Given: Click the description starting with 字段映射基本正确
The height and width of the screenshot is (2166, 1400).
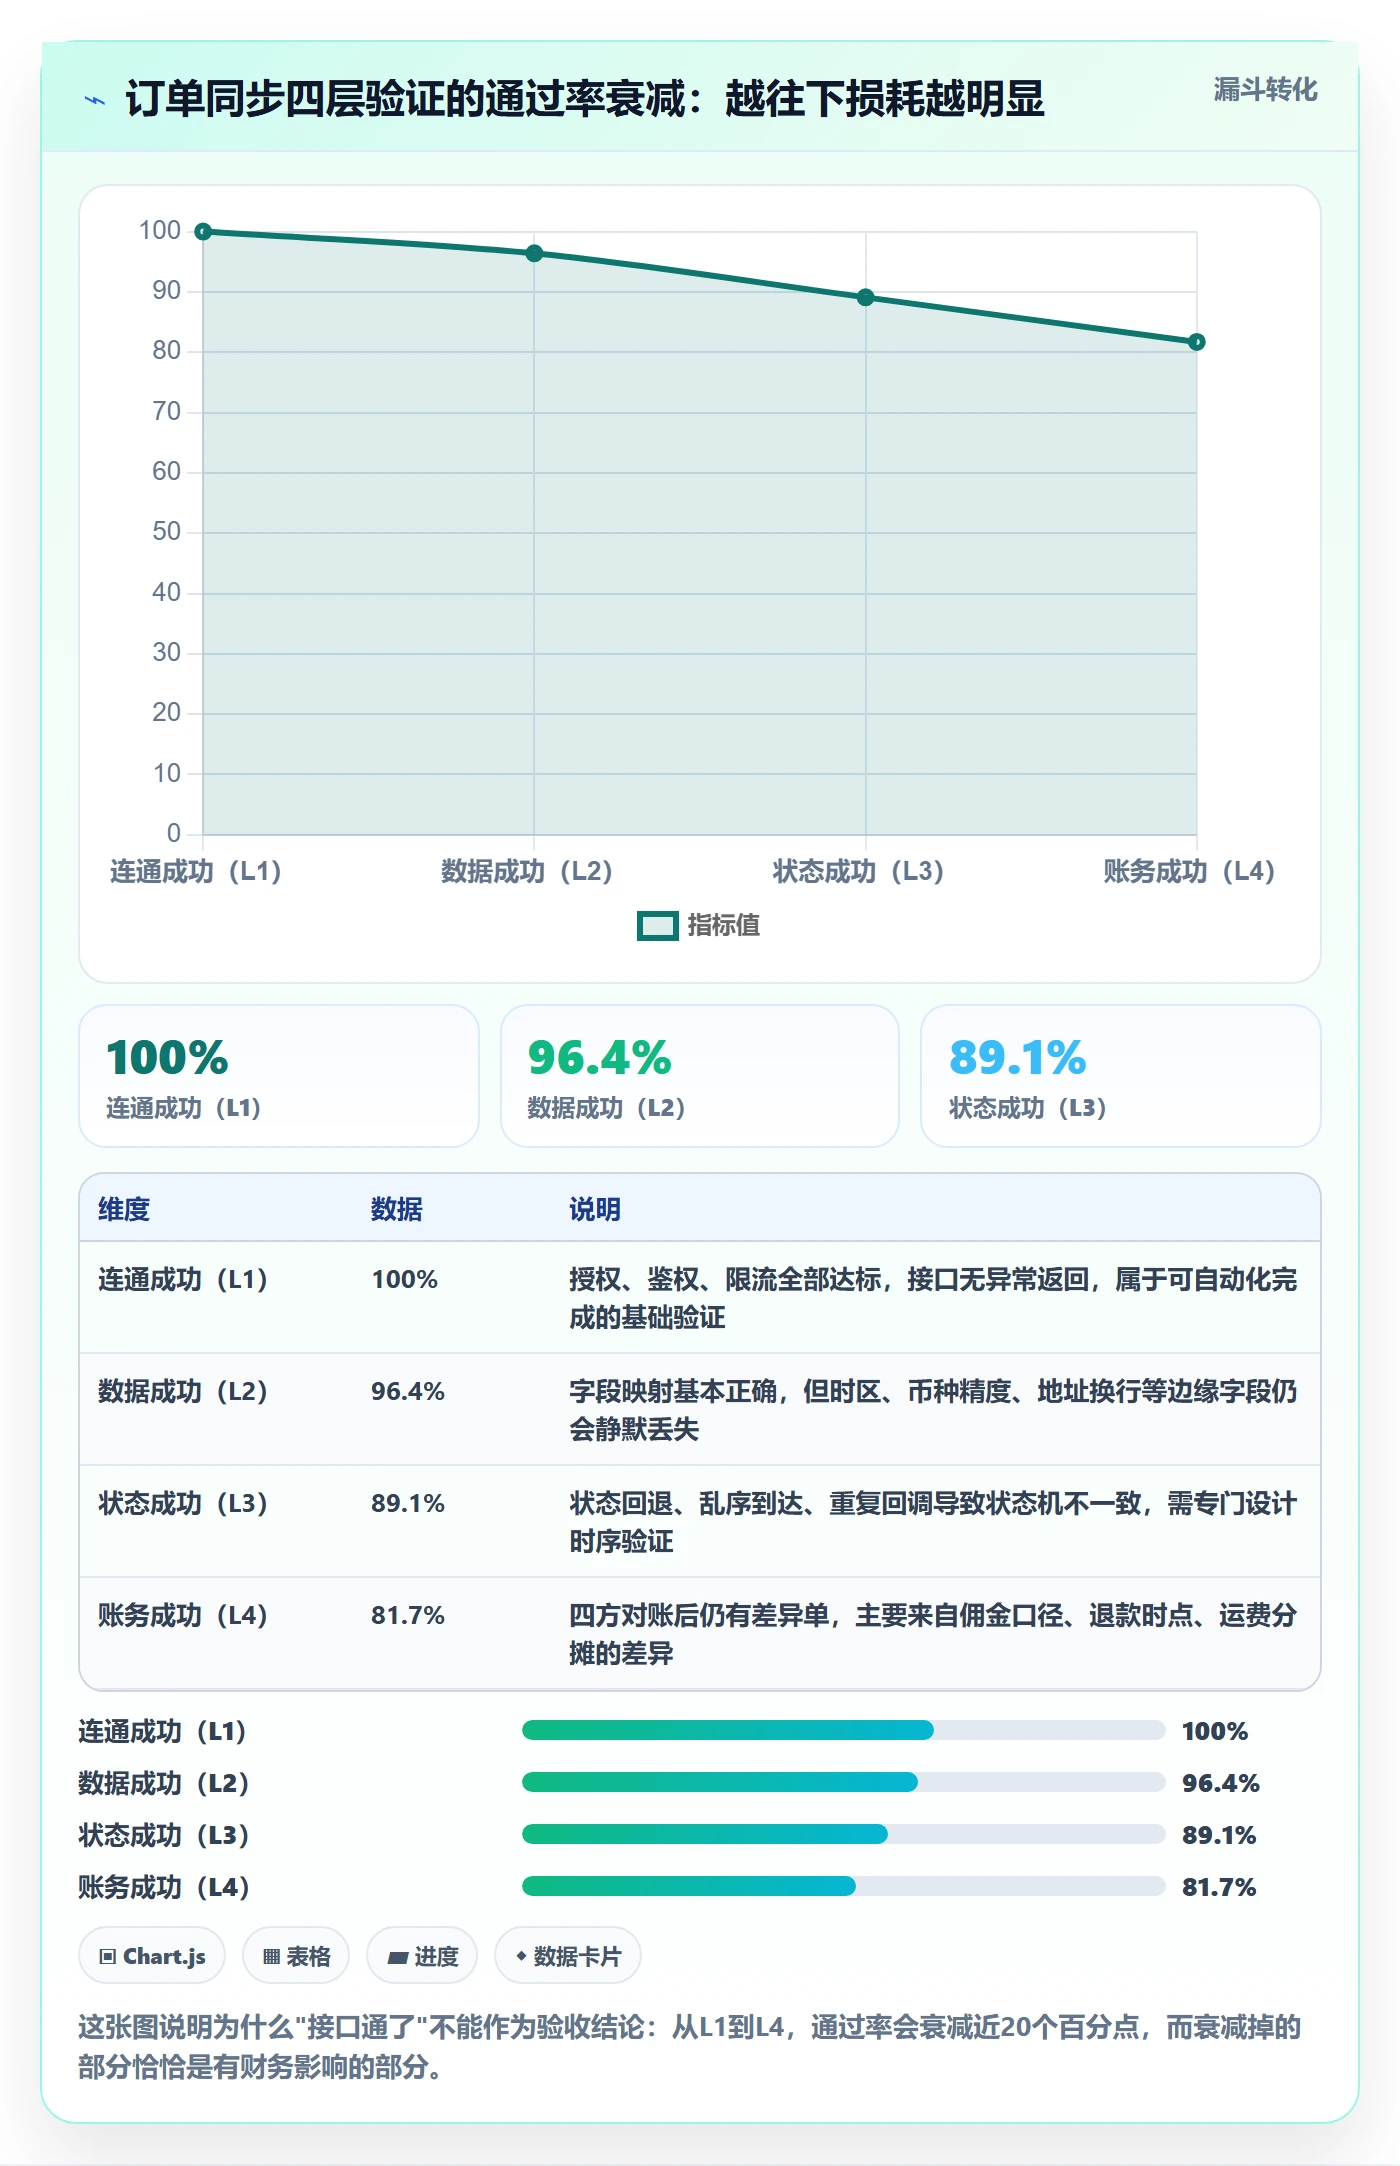Looking at the screenshot, I should pyautogui.click(x=933, y=1410).
